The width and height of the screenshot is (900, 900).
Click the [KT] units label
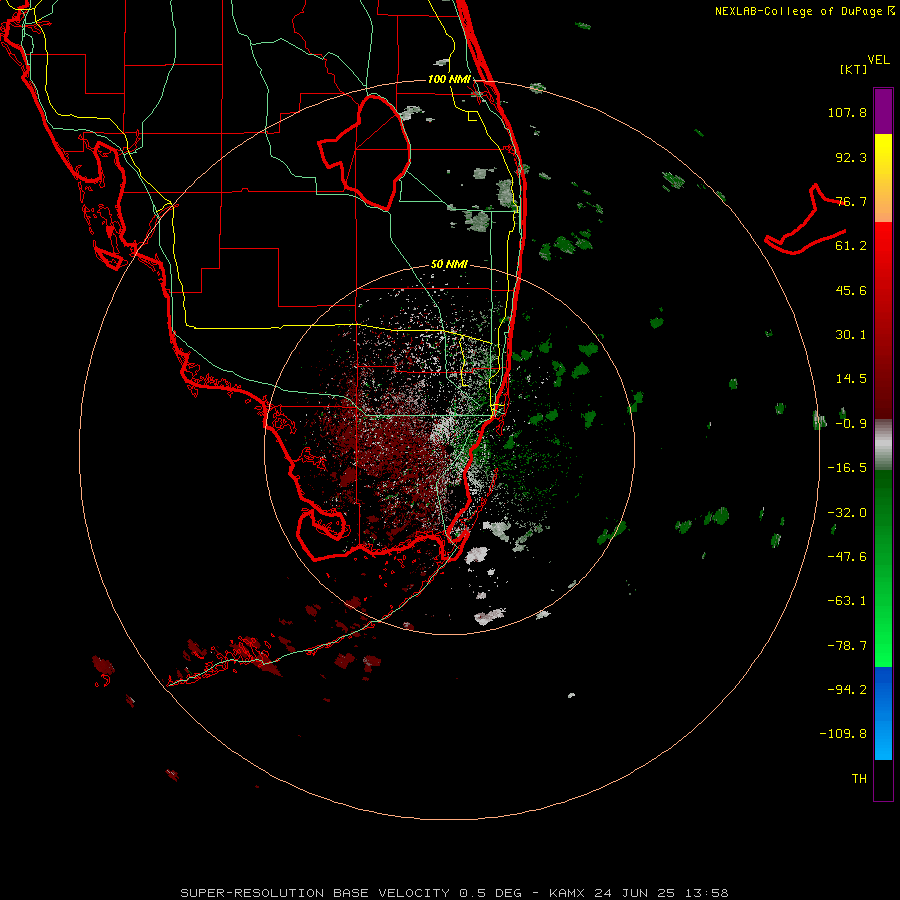854,69
